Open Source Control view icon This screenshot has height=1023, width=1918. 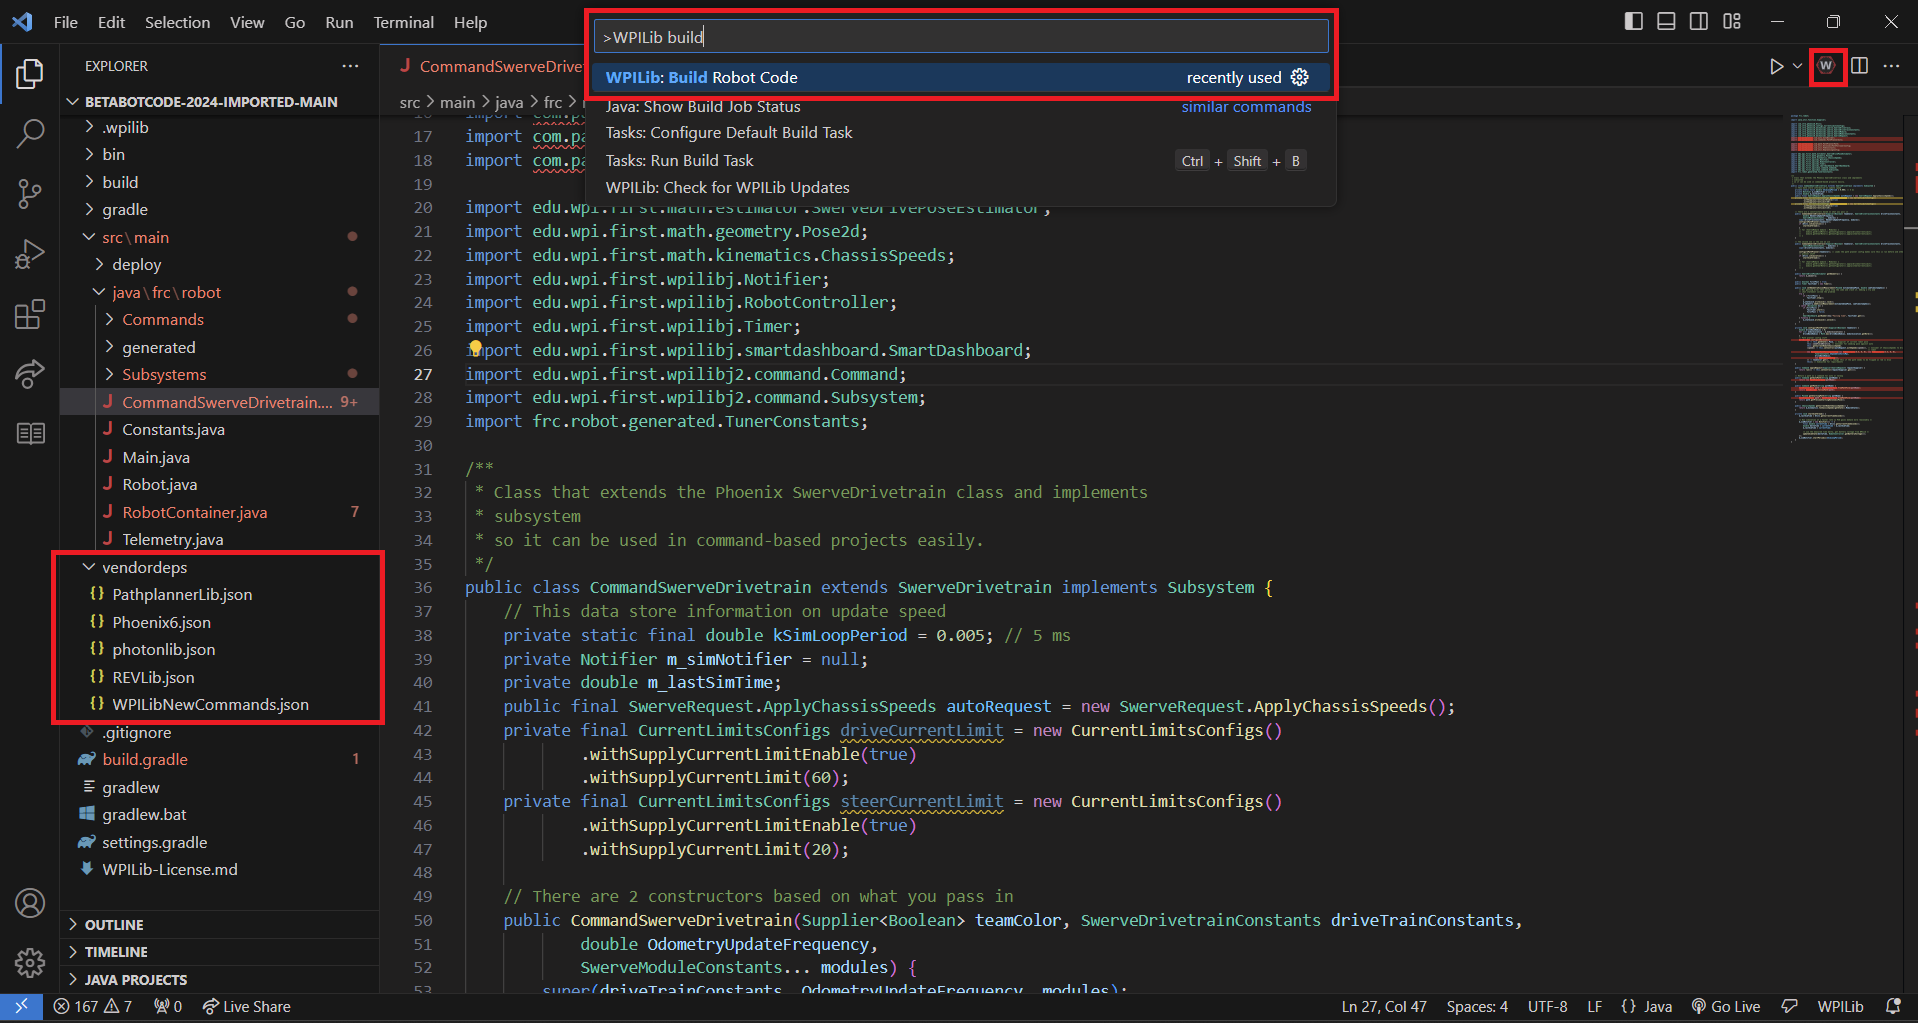(30, 194)
